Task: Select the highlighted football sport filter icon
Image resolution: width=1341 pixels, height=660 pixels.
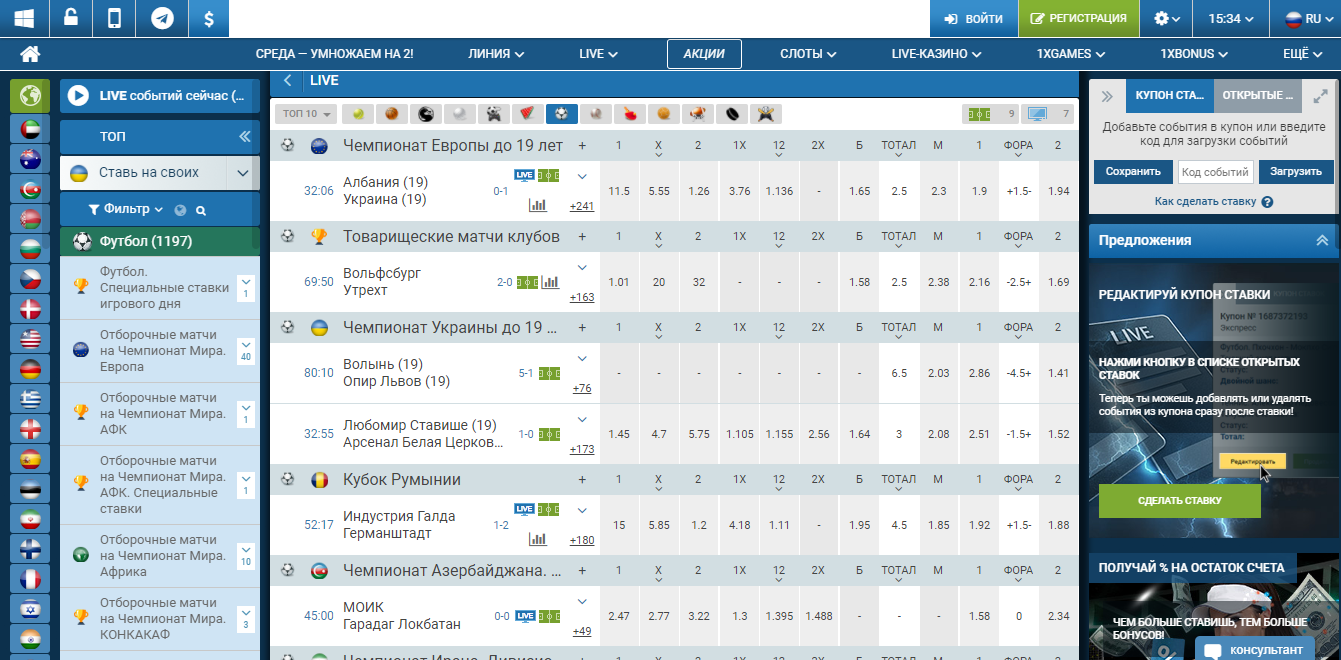Action: 562,114
